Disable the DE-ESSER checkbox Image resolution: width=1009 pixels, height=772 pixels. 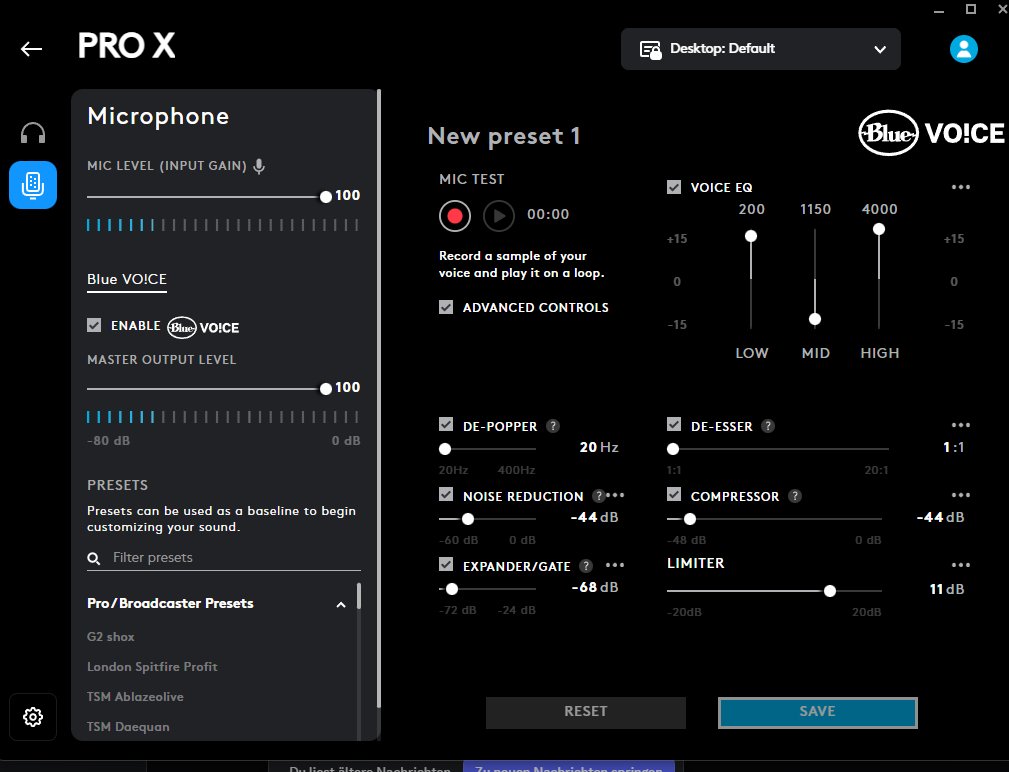[x=674, y=424]
